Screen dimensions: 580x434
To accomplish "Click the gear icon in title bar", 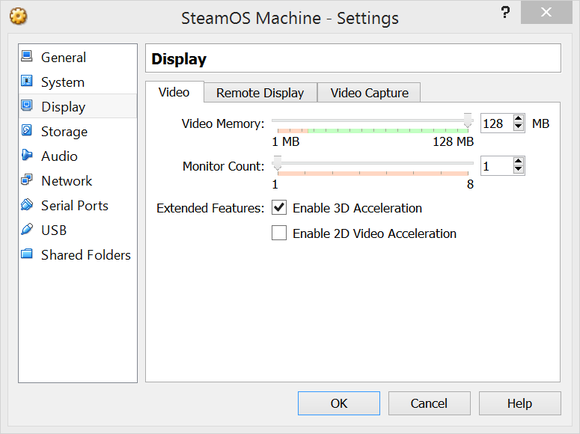I will (18, 17).
